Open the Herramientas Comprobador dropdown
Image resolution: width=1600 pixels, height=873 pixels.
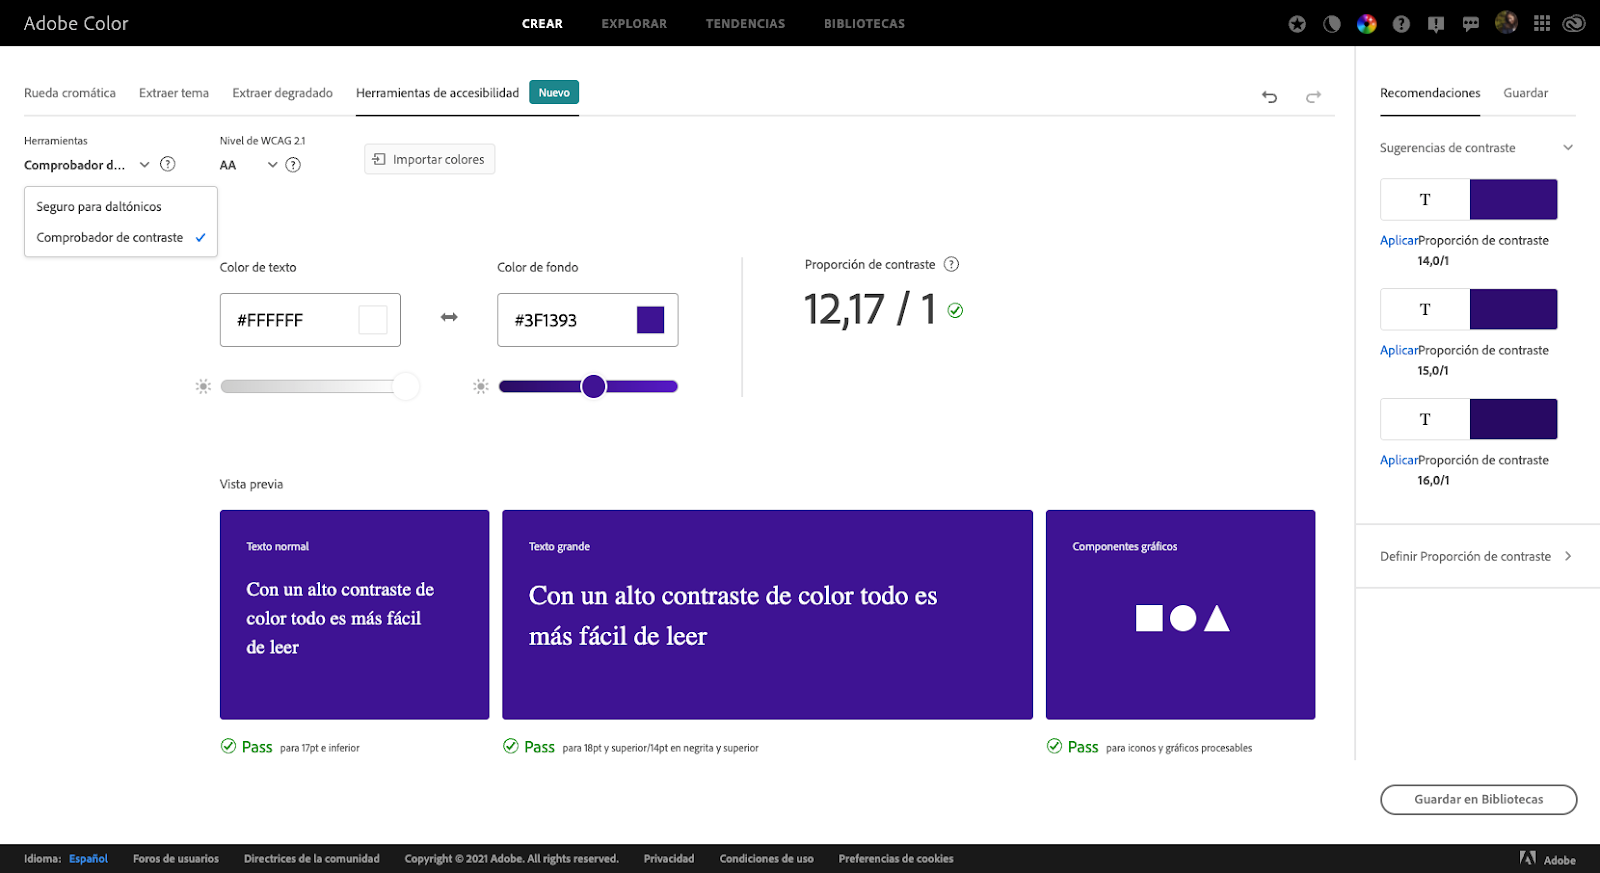[x=87, y=165]
